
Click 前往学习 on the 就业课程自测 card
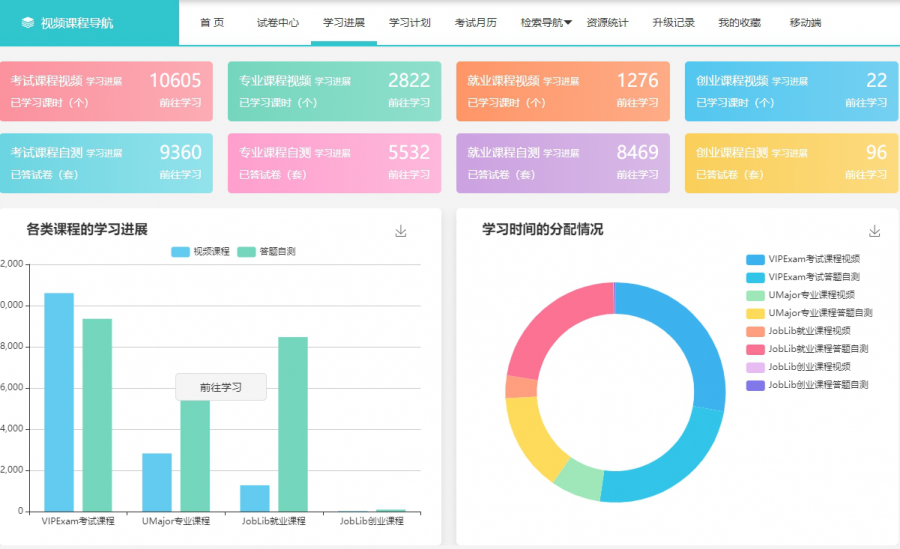click(637, 174)
